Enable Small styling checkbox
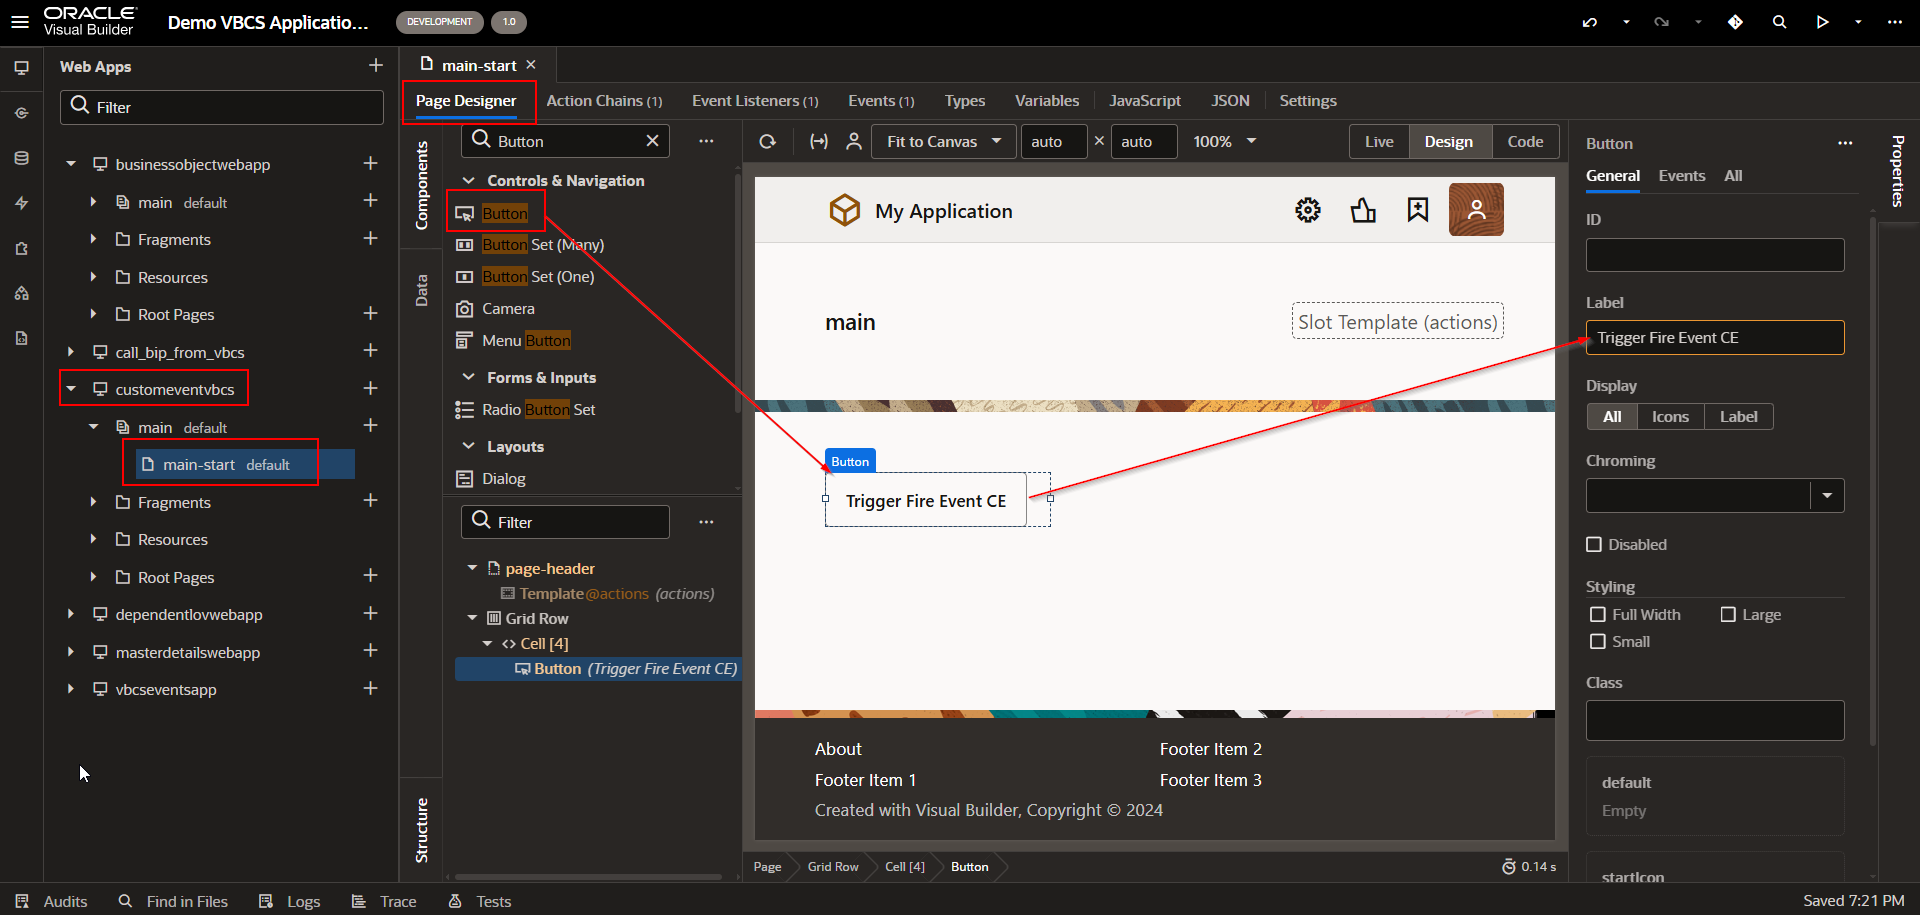 tap(1598, 642)
